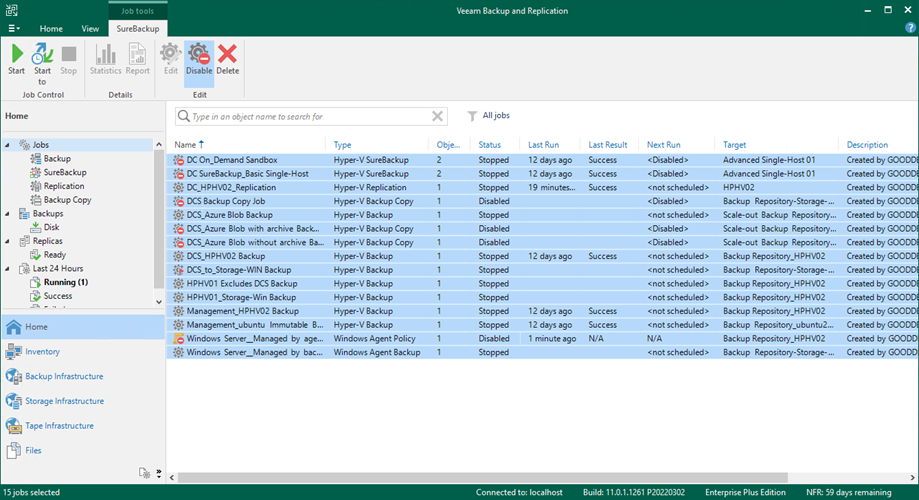Collapse the Last 24 Hours node
This screenshot has height=500, width=919.
tap(8, 268)
